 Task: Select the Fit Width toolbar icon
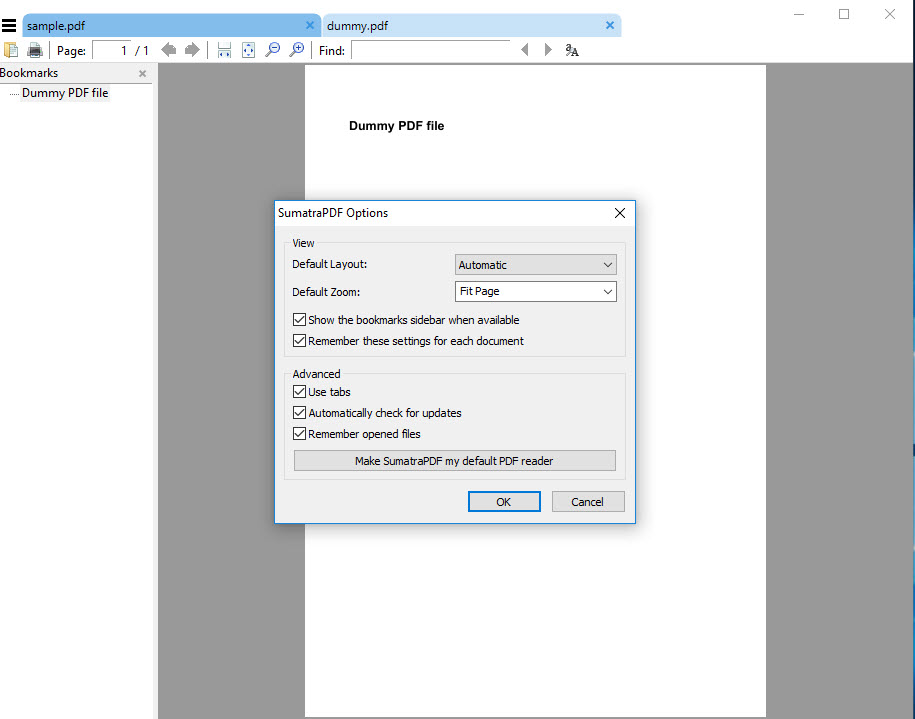pyautogui.click(x=224, y=50)
